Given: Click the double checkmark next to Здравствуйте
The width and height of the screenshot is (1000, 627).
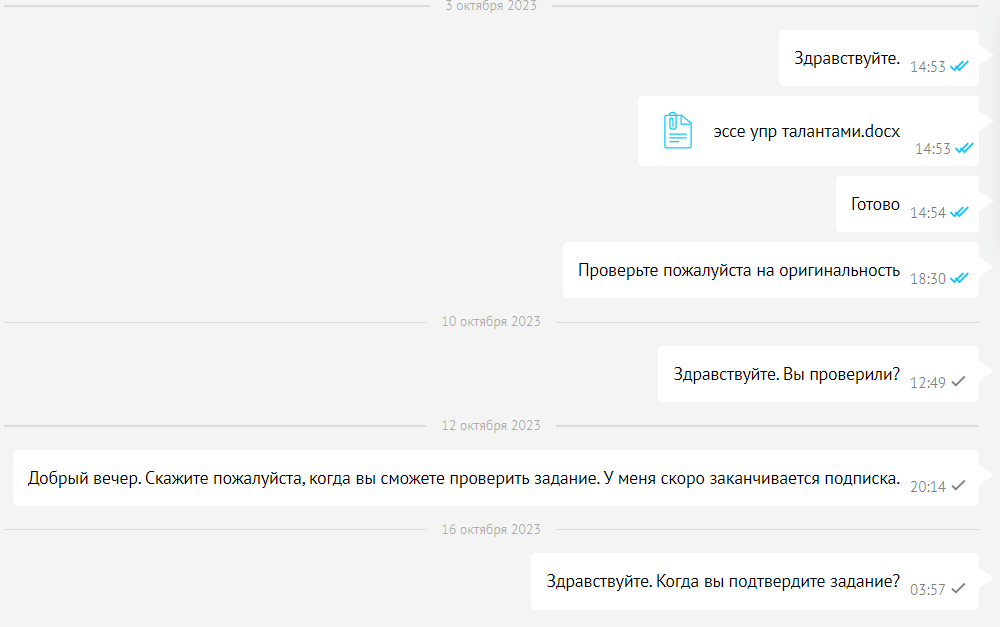Looking at the screenshot, I should 960,67.
